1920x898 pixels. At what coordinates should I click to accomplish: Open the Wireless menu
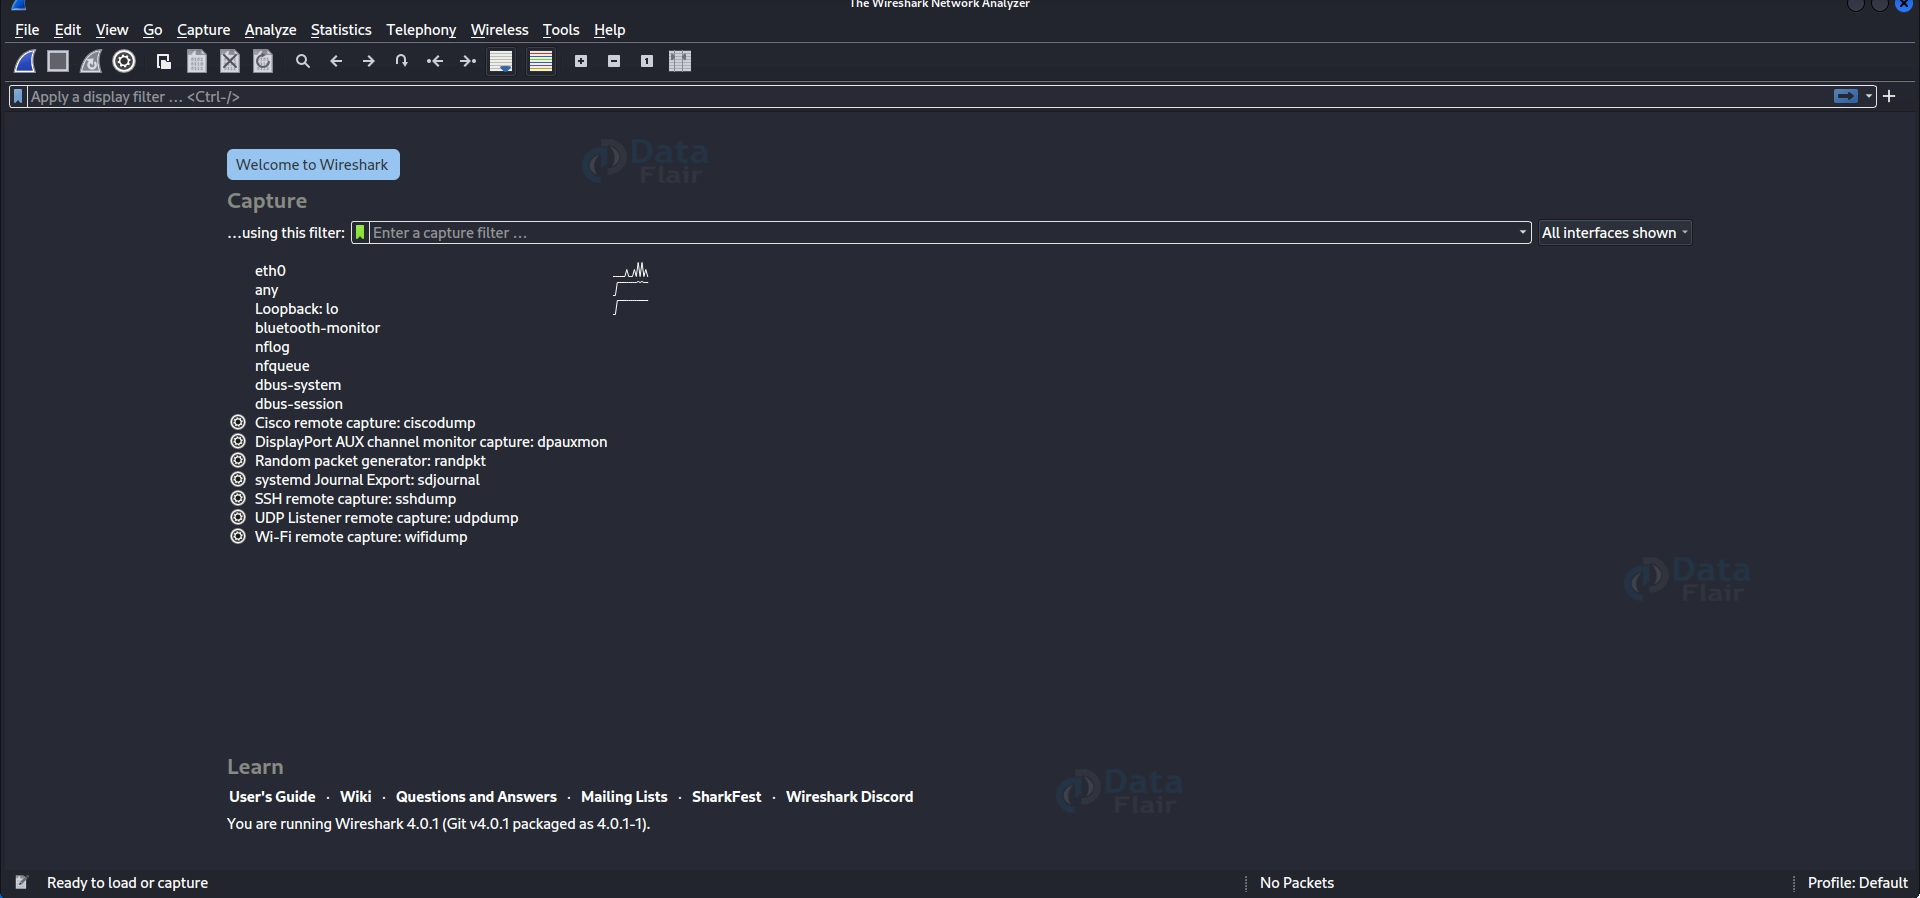coord(500,30)
